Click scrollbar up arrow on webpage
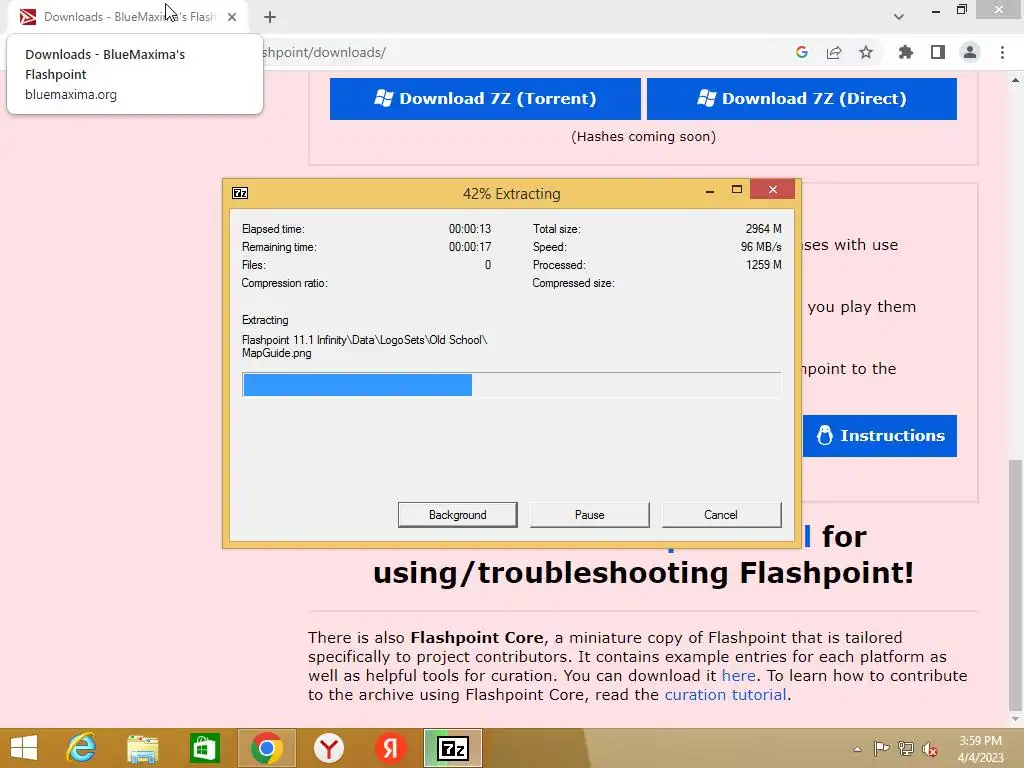 1015,80
